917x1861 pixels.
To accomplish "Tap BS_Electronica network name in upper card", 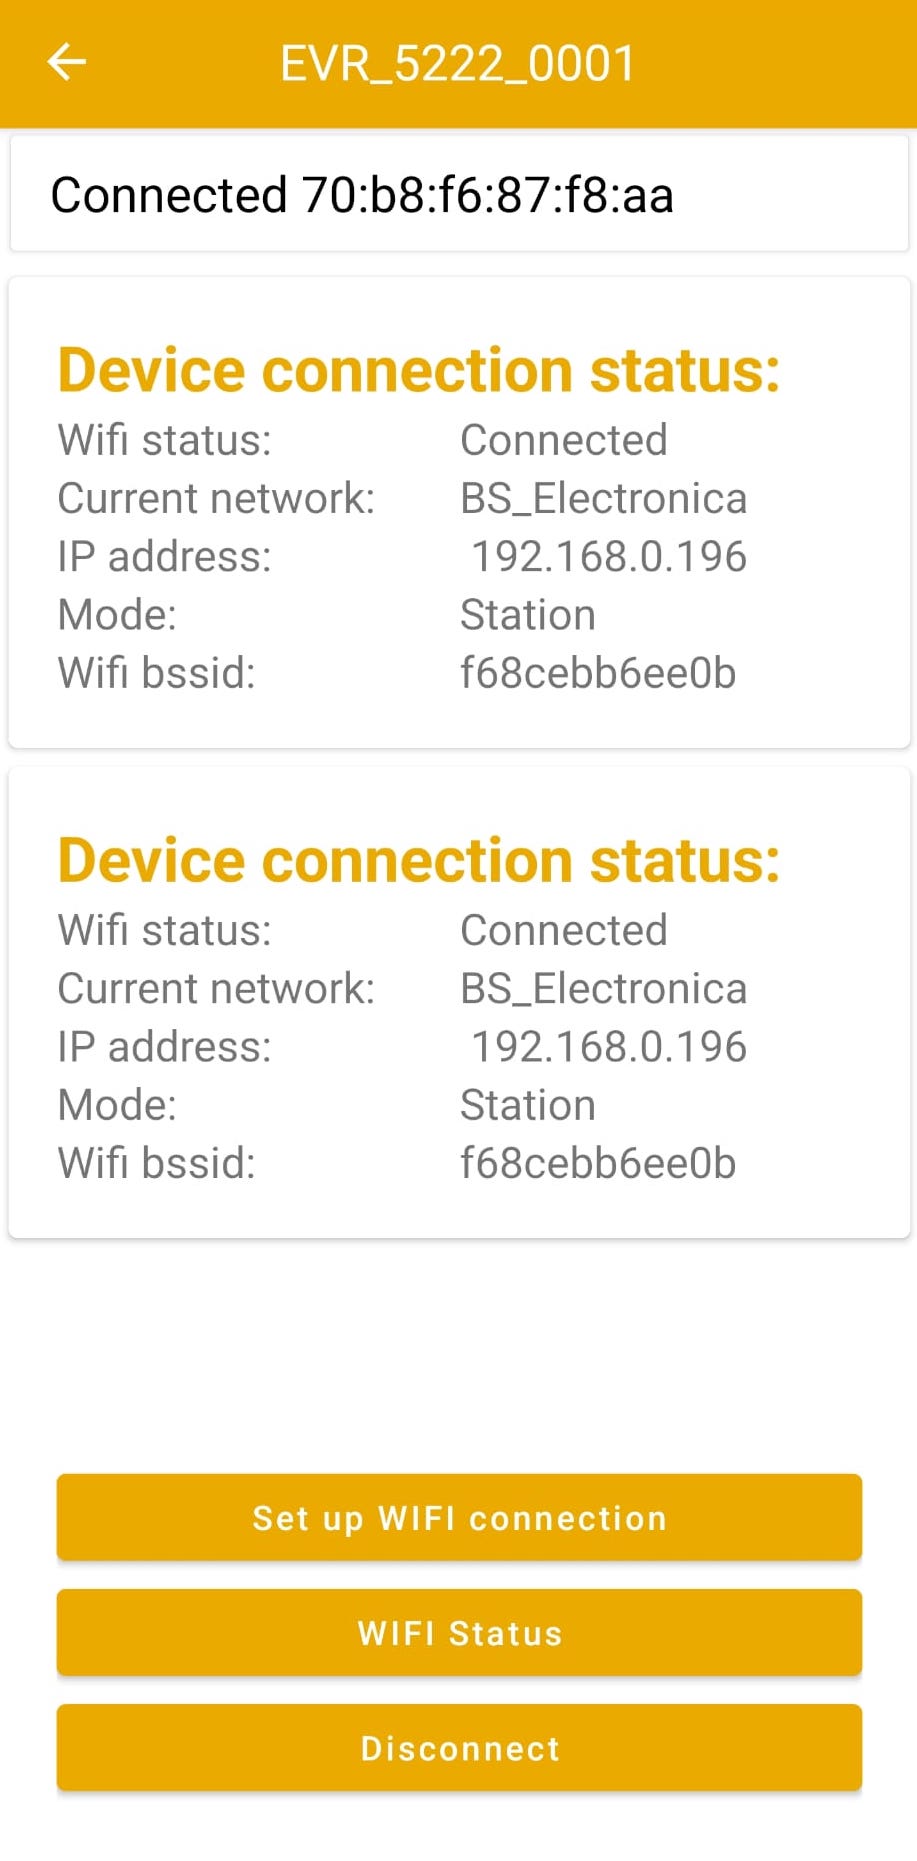I will (x=603, y=499).
